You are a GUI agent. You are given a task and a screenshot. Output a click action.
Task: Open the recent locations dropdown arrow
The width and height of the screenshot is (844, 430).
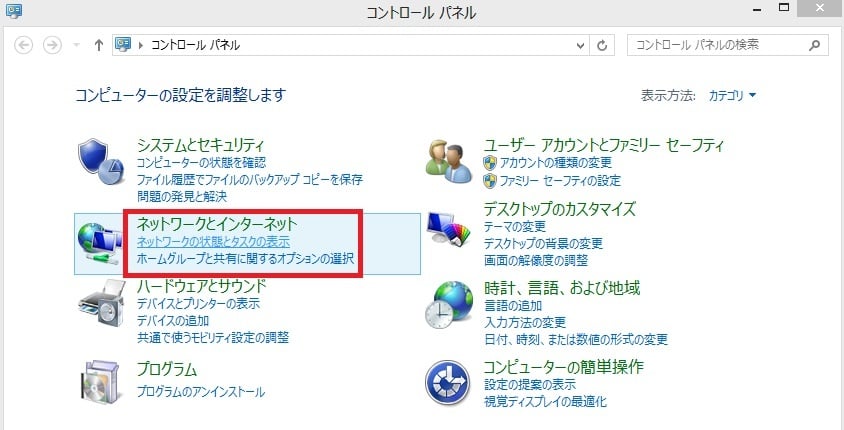coord(76,45)
